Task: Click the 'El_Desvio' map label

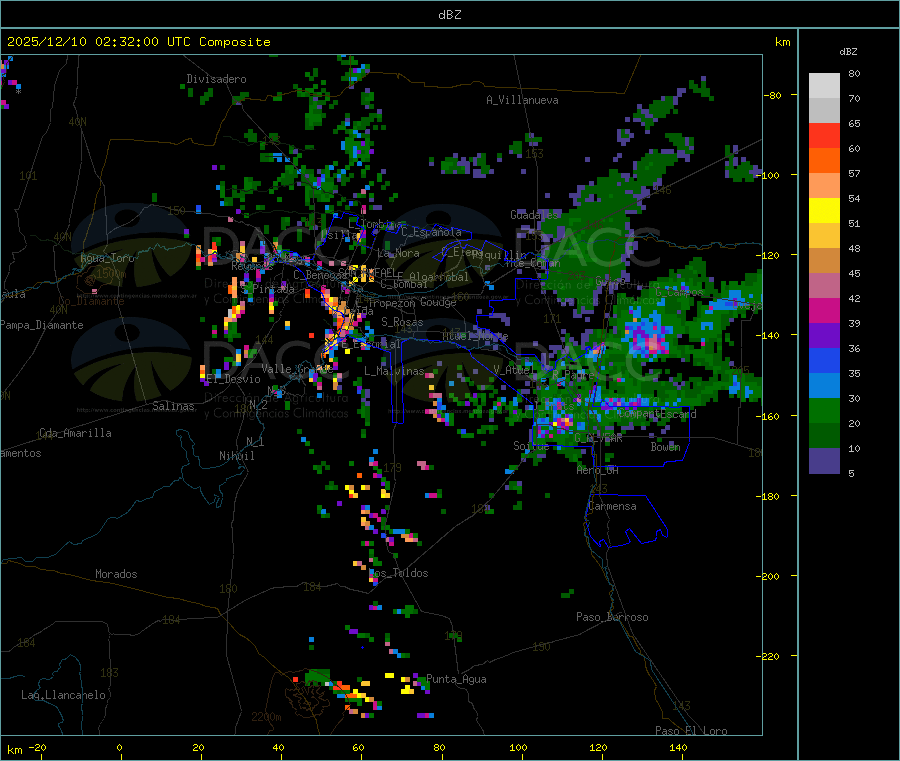Action: tap(234, 379)
